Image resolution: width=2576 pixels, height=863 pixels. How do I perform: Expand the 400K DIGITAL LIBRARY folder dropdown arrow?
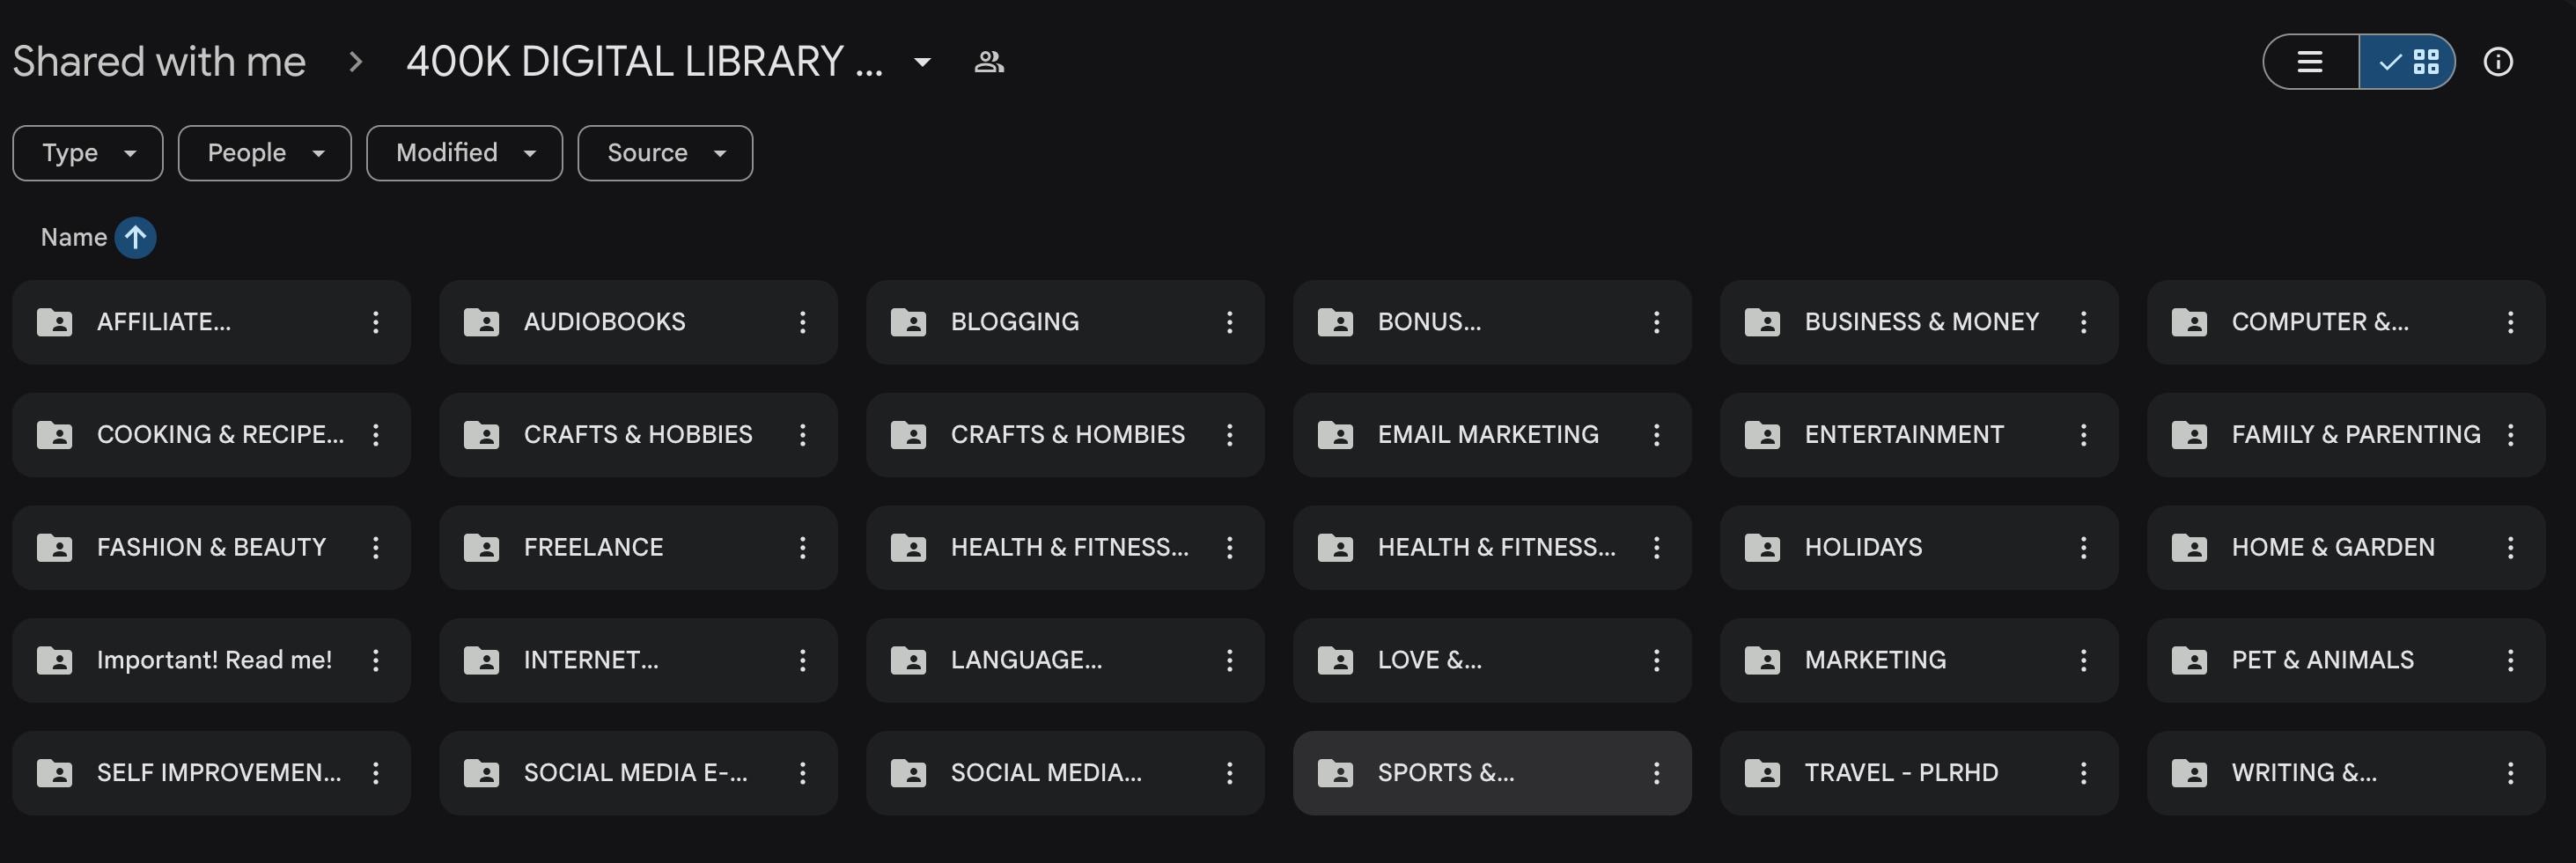tap(922, 62)
